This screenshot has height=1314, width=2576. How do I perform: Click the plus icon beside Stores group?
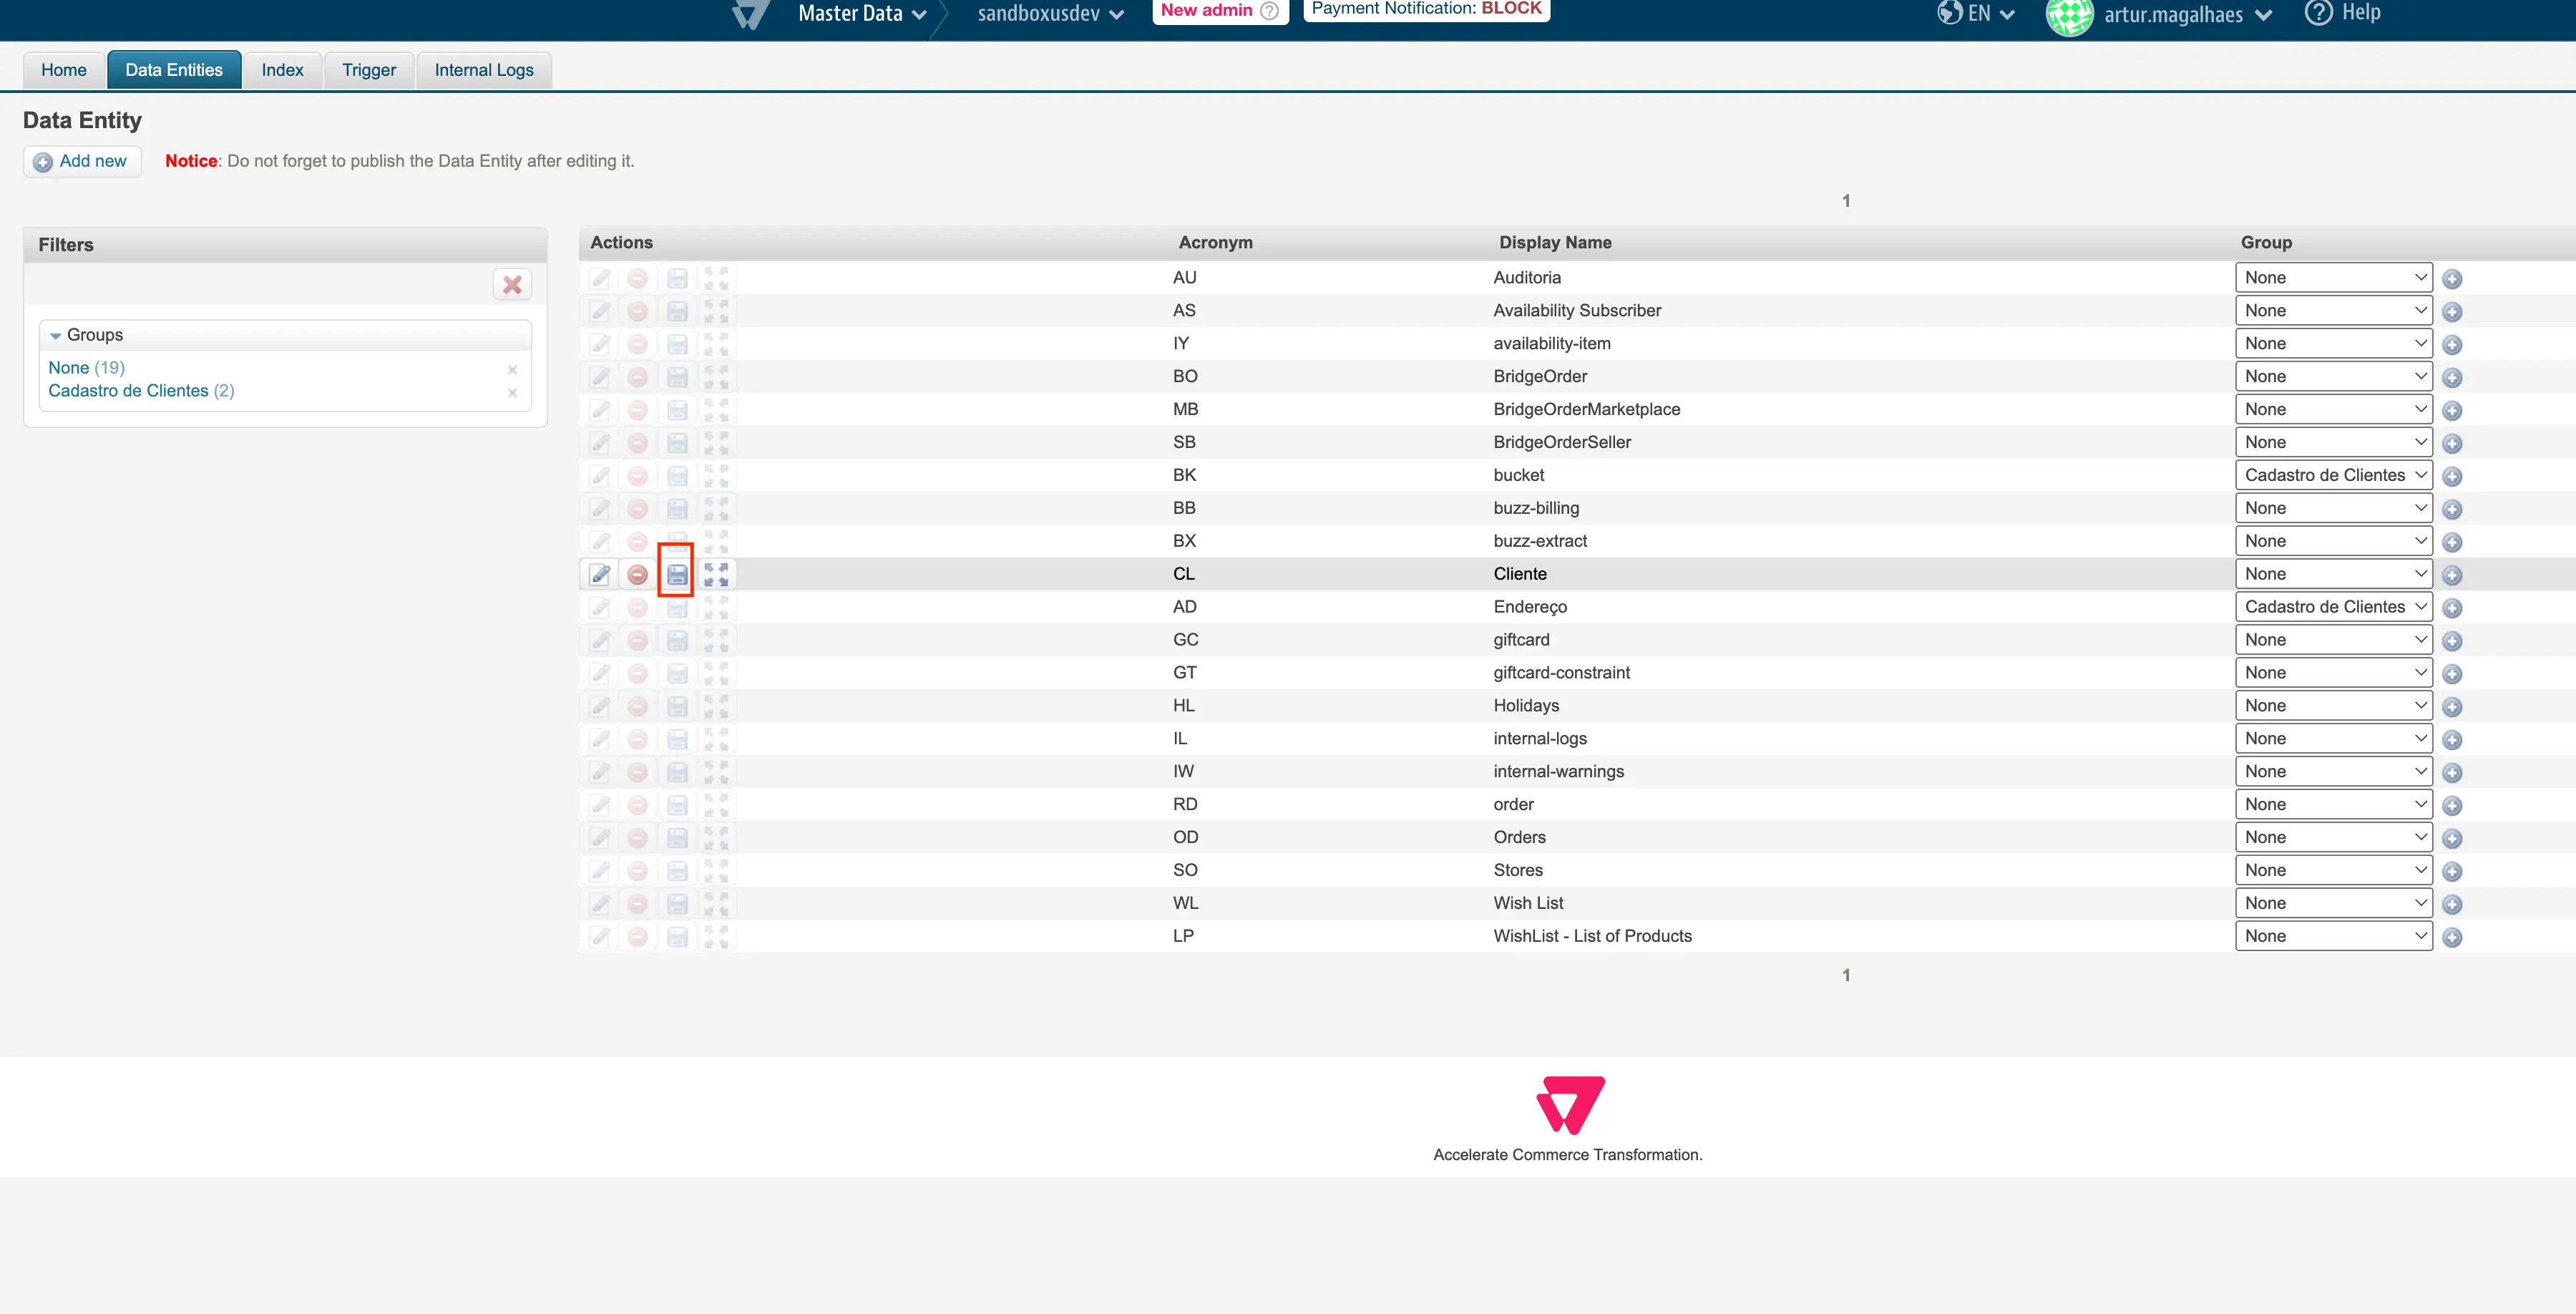point(2452,871)
